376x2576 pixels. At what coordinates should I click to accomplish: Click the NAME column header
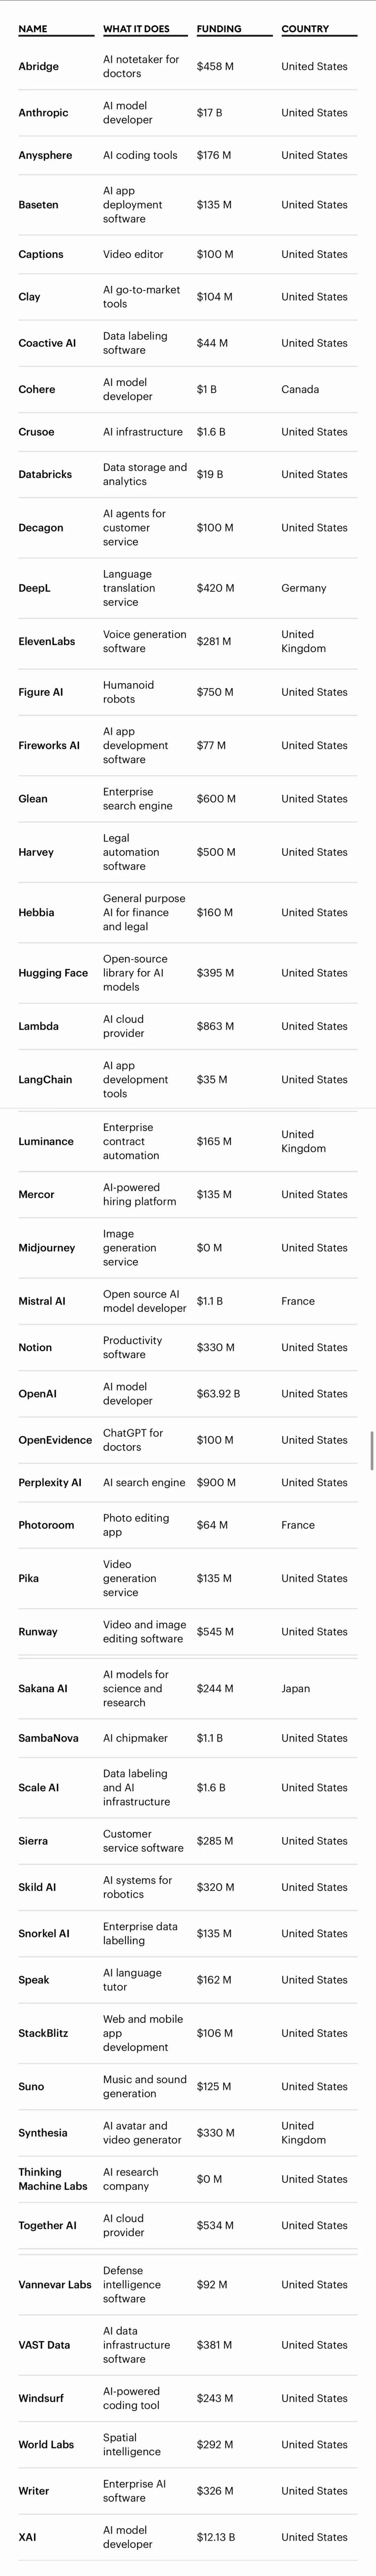(x=33, y=29)
